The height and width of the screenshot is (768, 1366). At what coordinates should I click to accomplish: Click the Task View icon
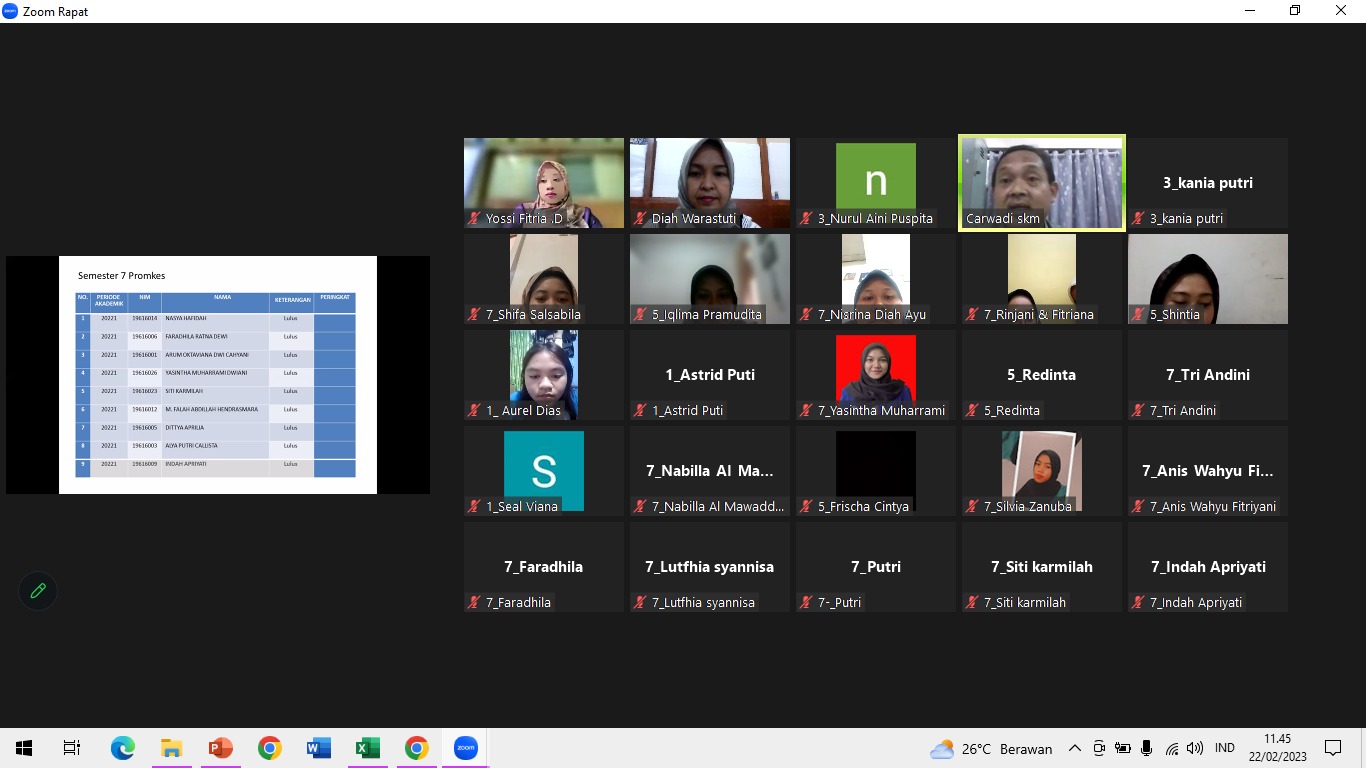click(72, 748)
